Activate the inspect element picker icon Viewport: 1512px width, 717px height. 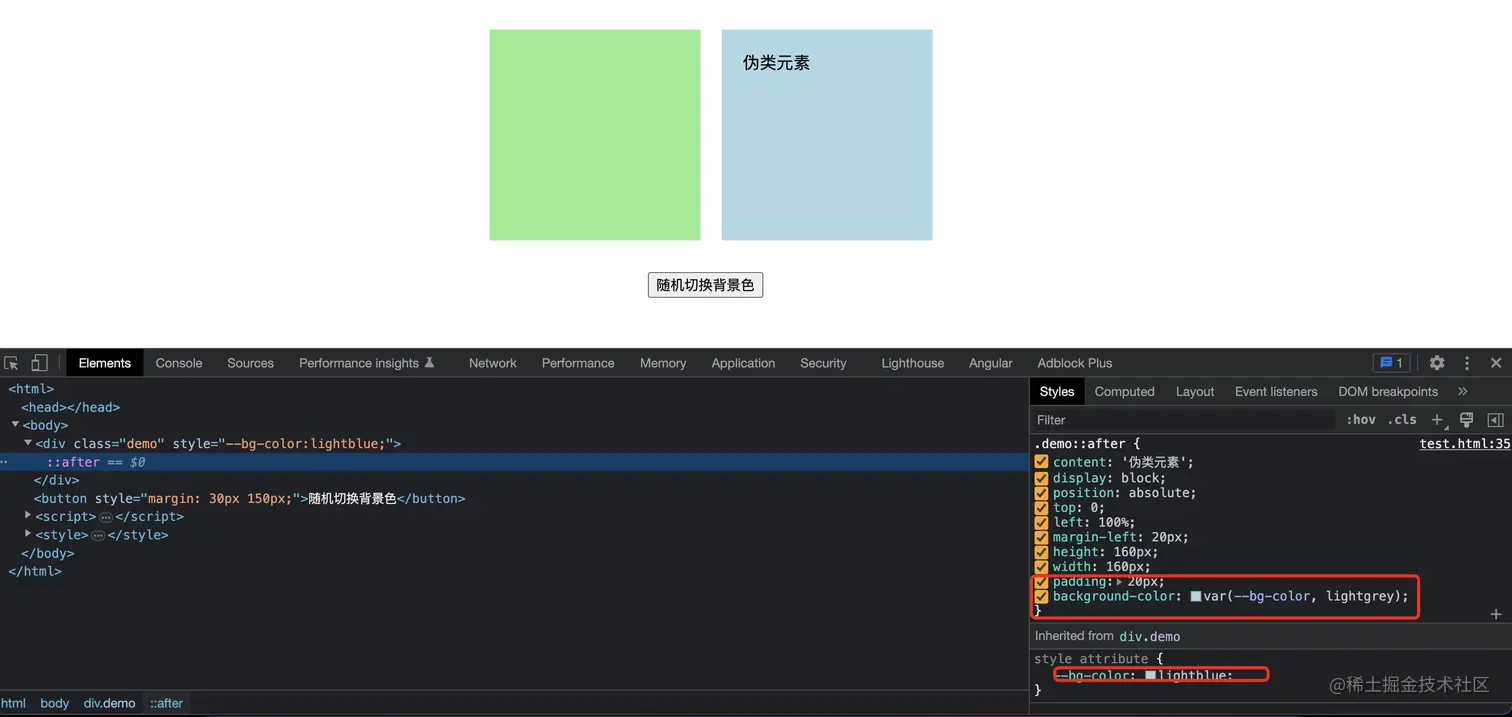(x=12, y=363)
